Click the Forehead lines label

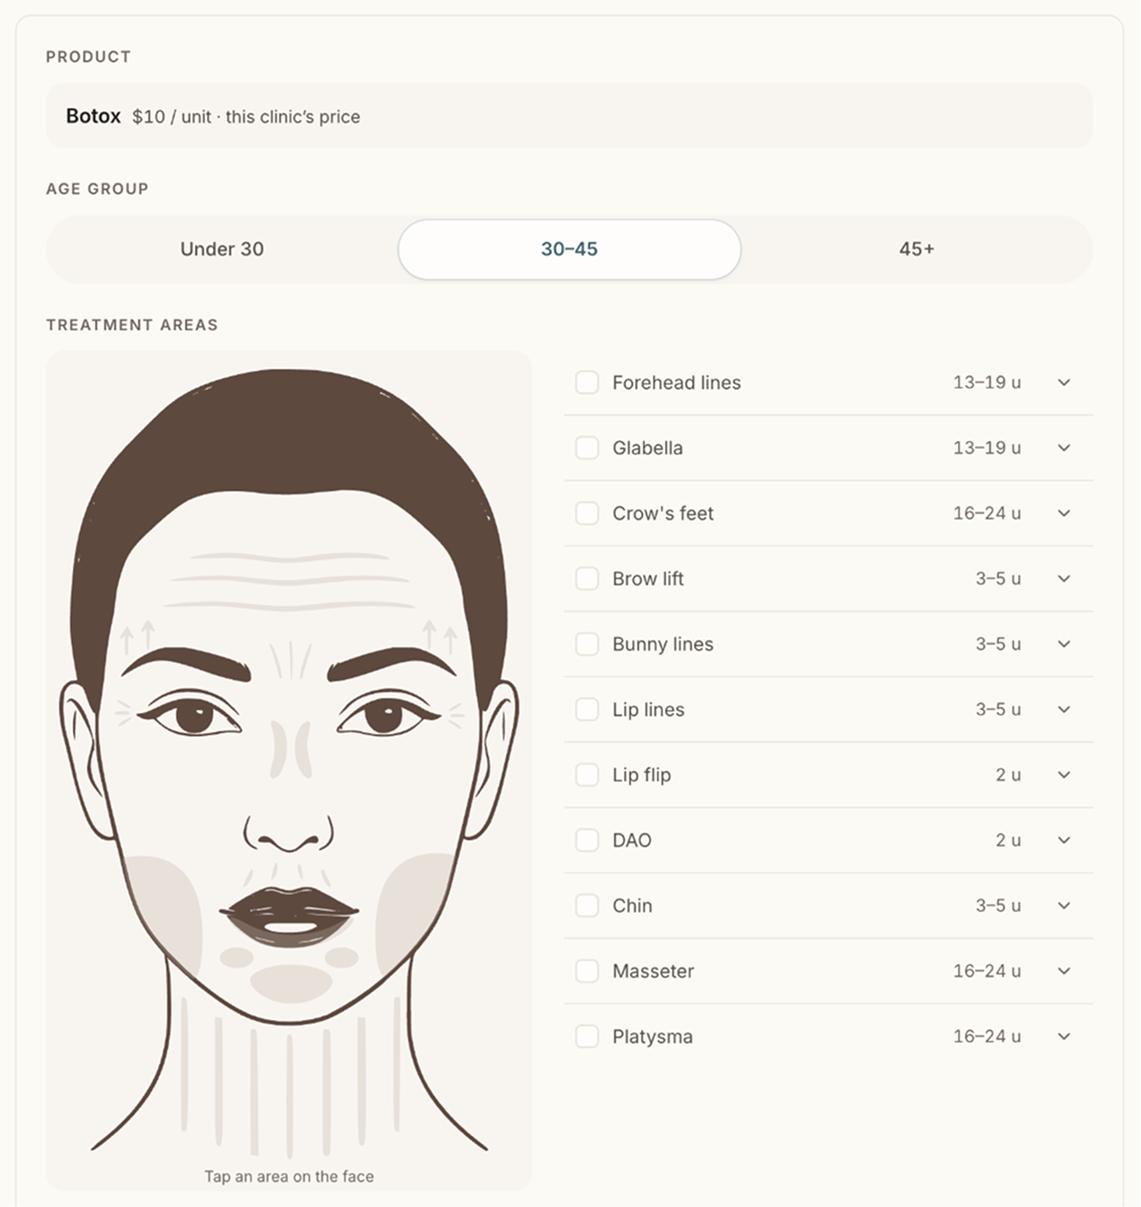coord(676,382)
